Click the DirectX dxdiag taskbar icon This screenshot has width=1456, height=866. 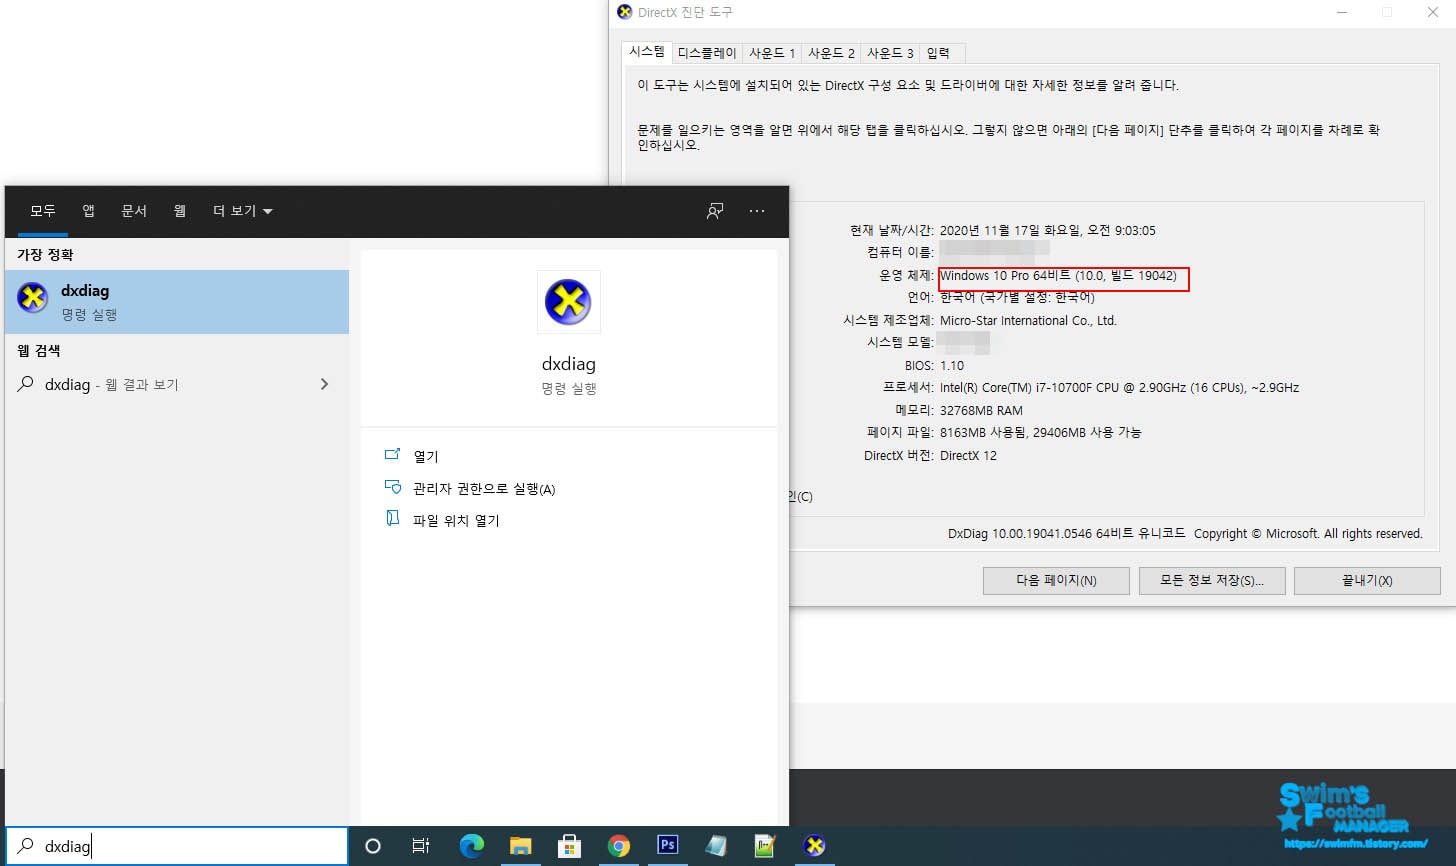(x=815, y=846)
